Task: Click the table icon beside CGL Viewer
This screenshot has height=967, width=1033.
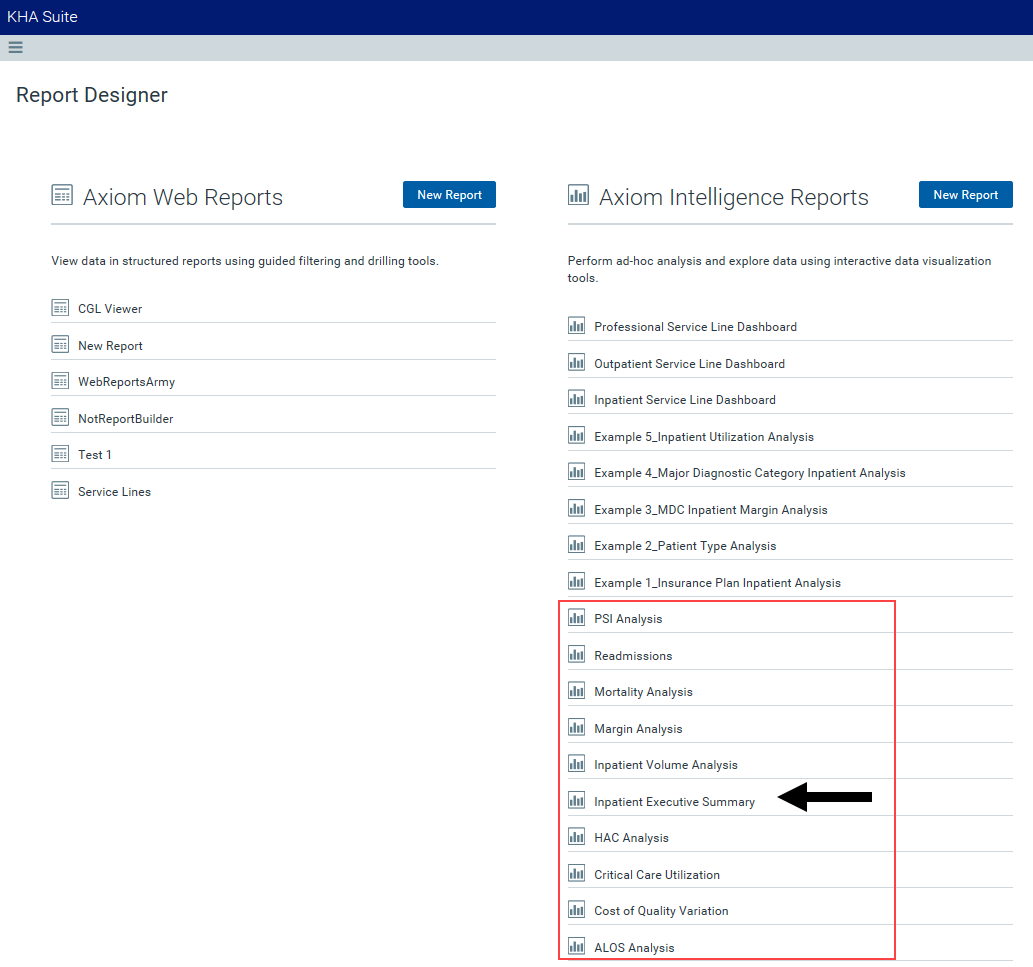Action: [x=61, y=308]
